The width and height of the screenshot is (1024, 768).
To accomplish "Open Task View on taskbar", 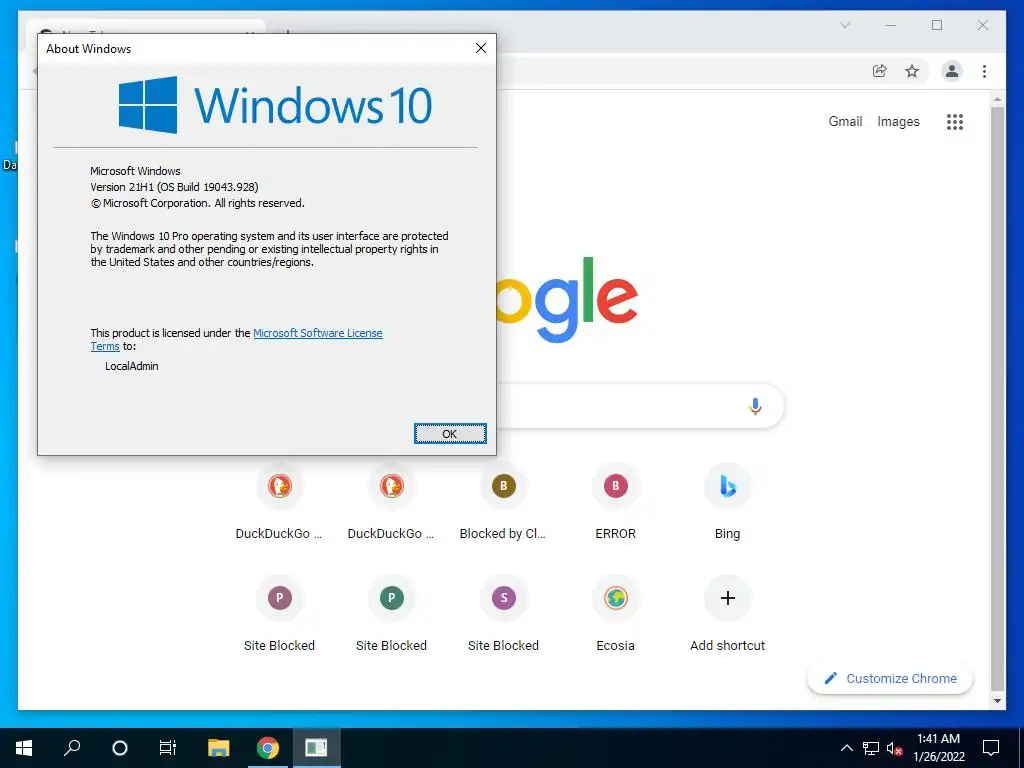I will (x=168, y=748).
